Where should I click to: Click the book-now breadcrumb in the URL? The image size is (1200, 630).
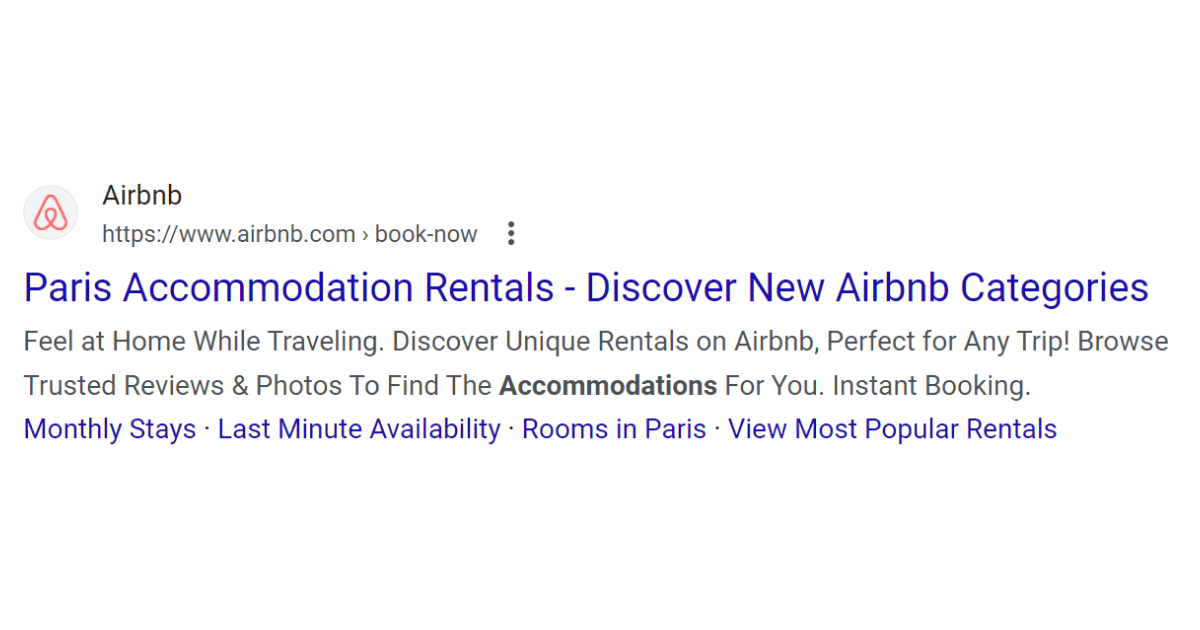click(x=427, y=235)
